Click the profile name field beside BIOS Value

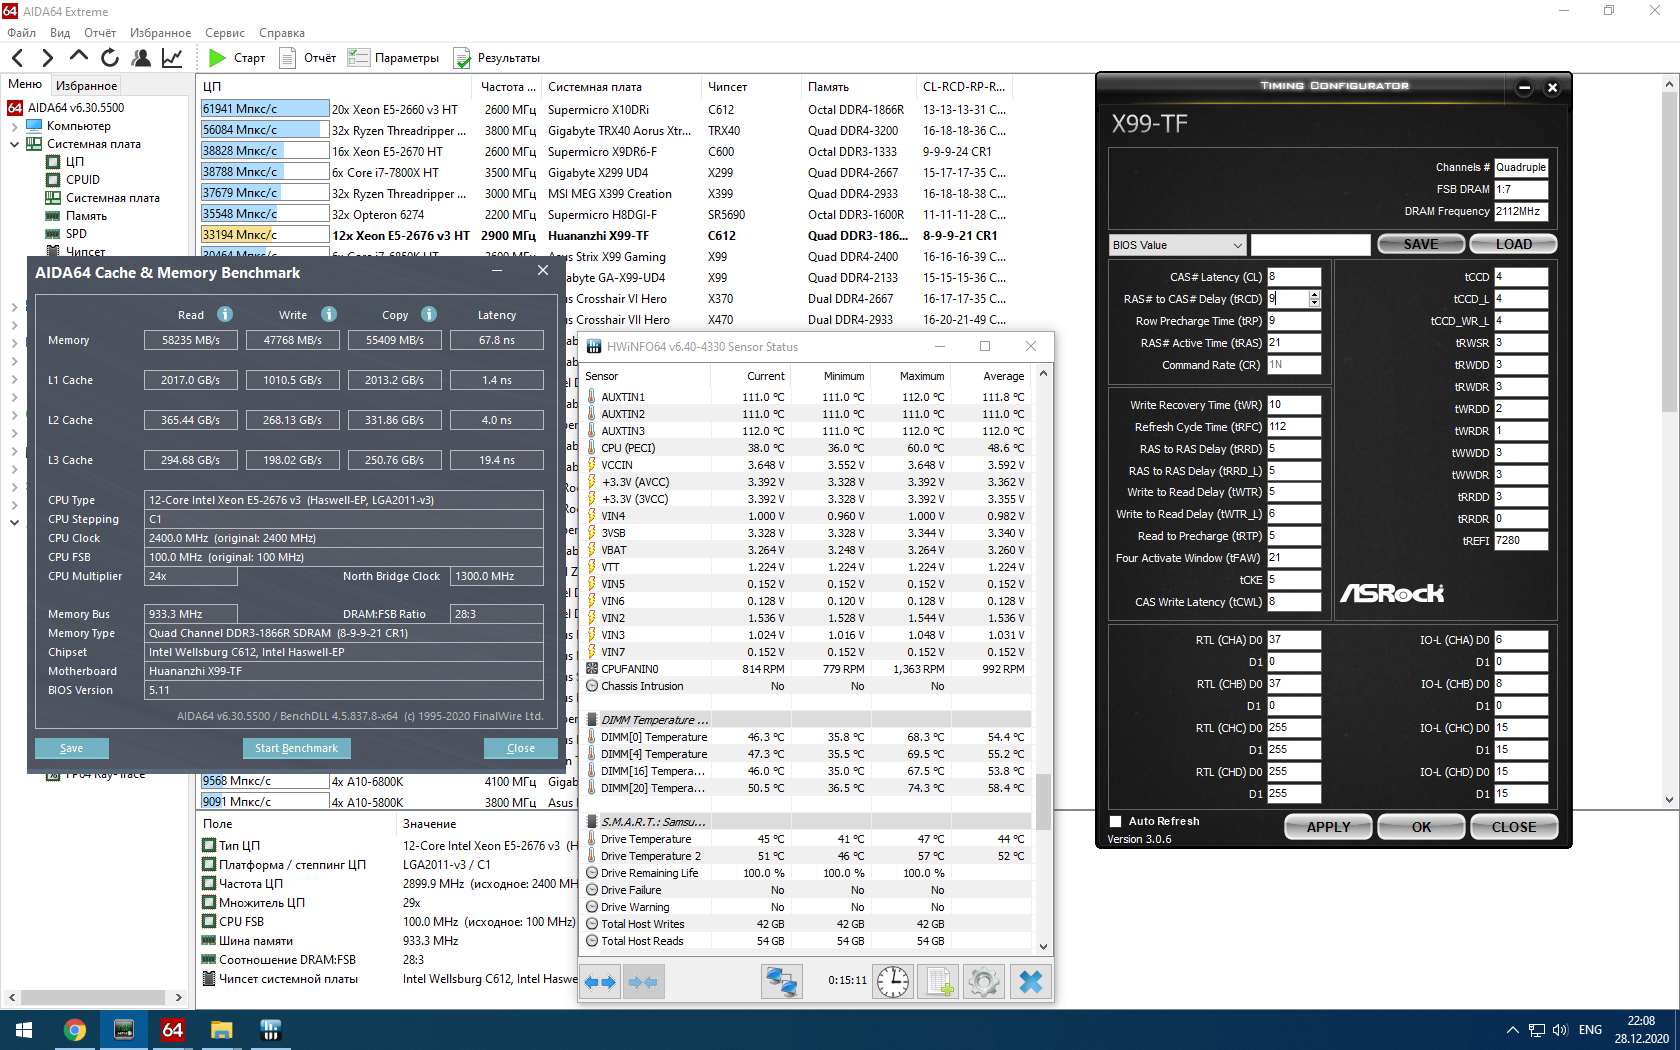(1311, 245)
